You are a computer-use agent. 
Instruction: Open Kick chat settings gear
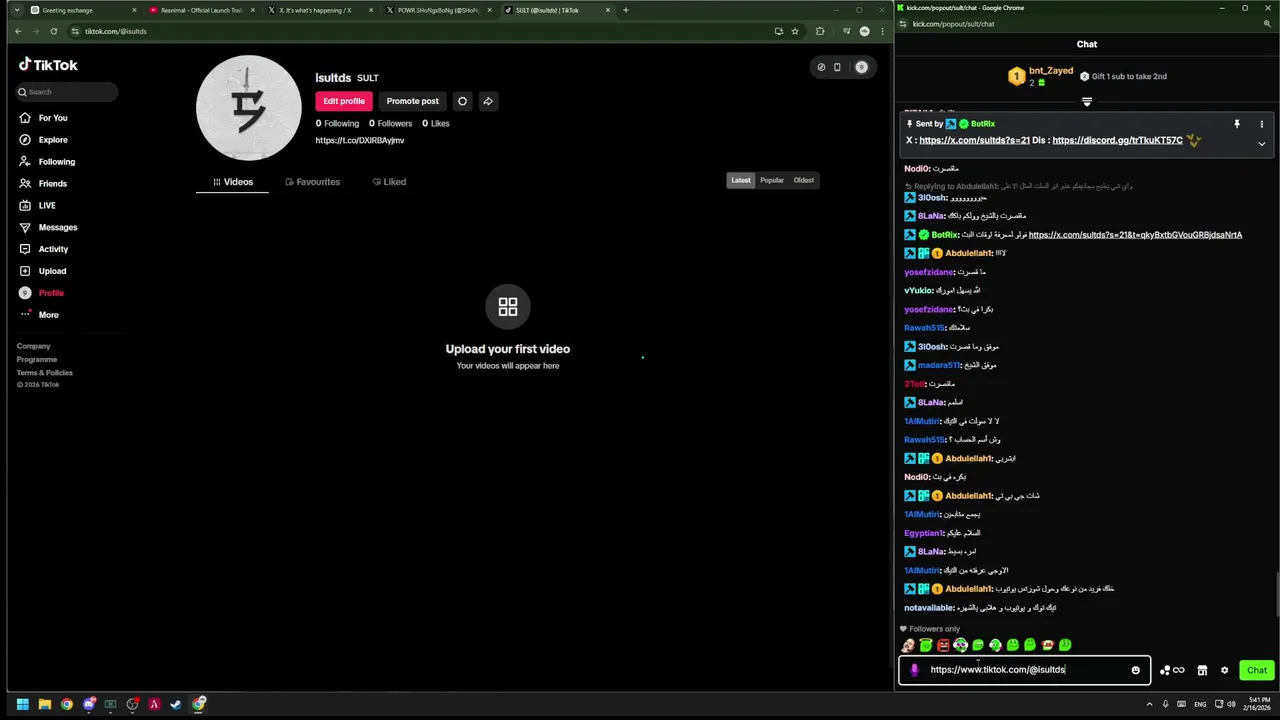1224,670
